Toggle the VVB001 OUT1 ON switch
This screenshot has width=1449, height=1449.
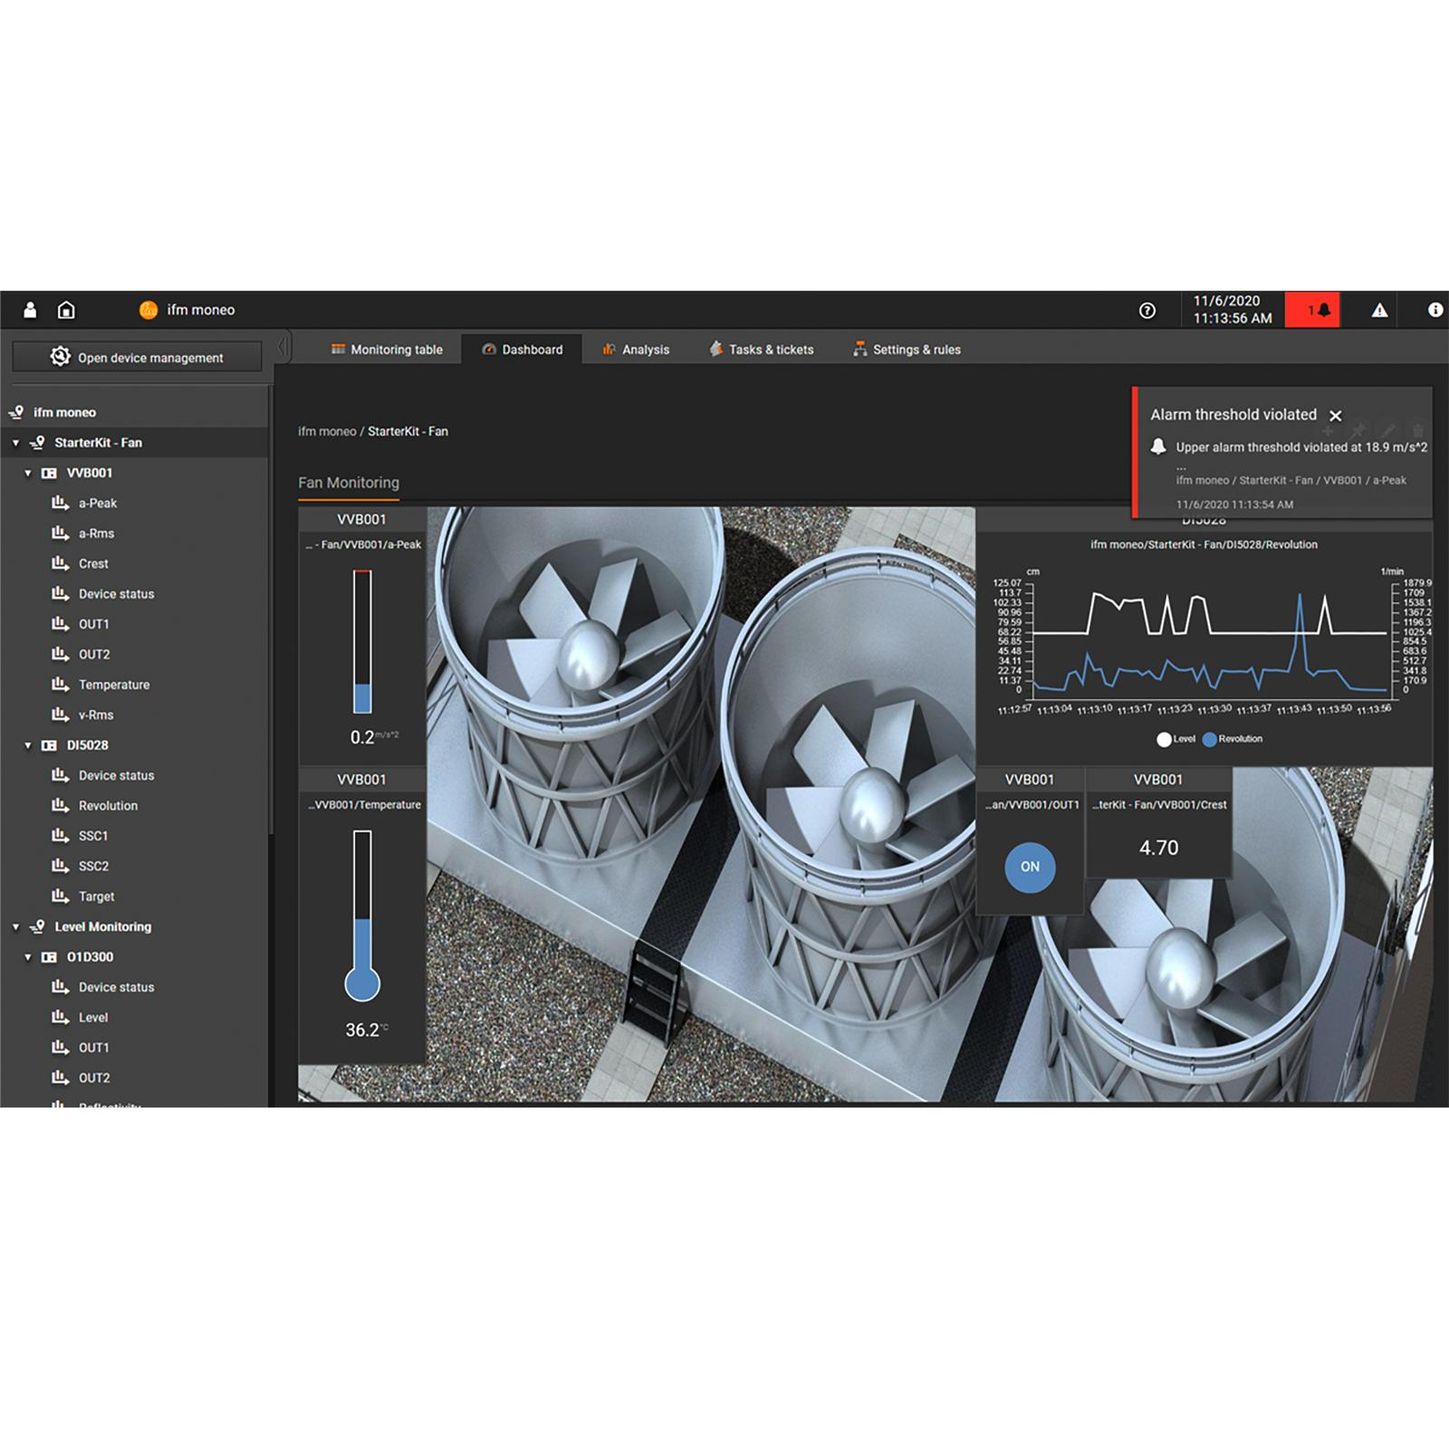tap(1029, 867)
